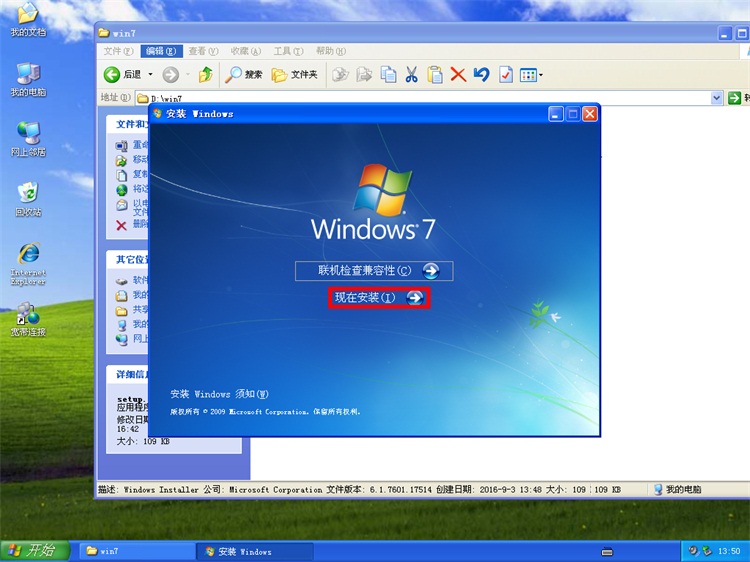Click the Move To toolbar icon
Viewport: 750px width, 562px height.
[x=341, y=75]
